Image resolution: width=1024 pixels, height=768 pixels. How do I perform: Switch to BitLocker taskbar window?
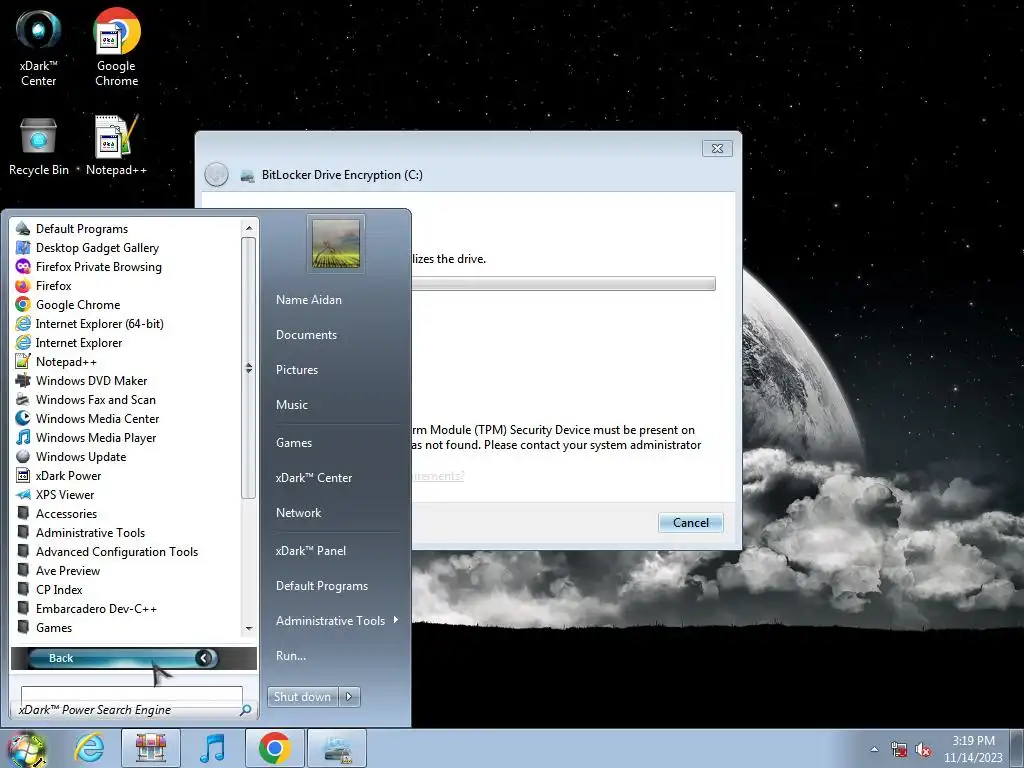tap(336, 748)
